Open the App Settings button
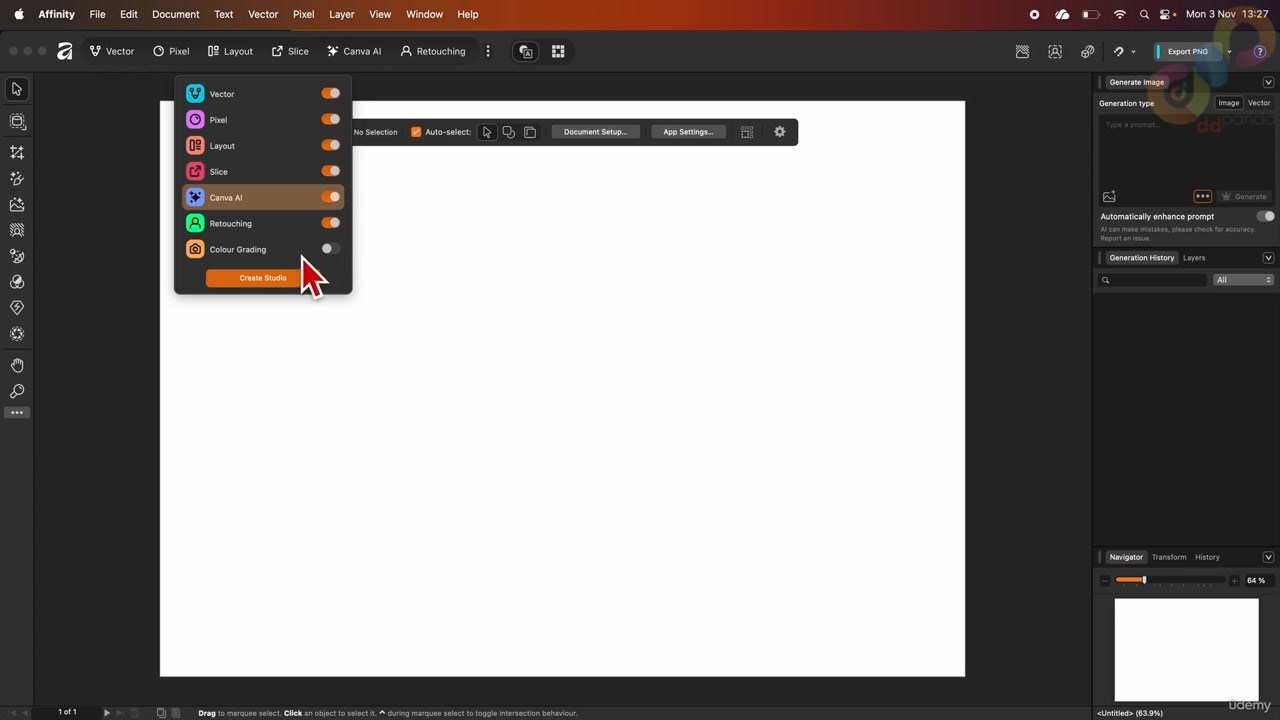1280x720 pixels. (x=688, y=132)
